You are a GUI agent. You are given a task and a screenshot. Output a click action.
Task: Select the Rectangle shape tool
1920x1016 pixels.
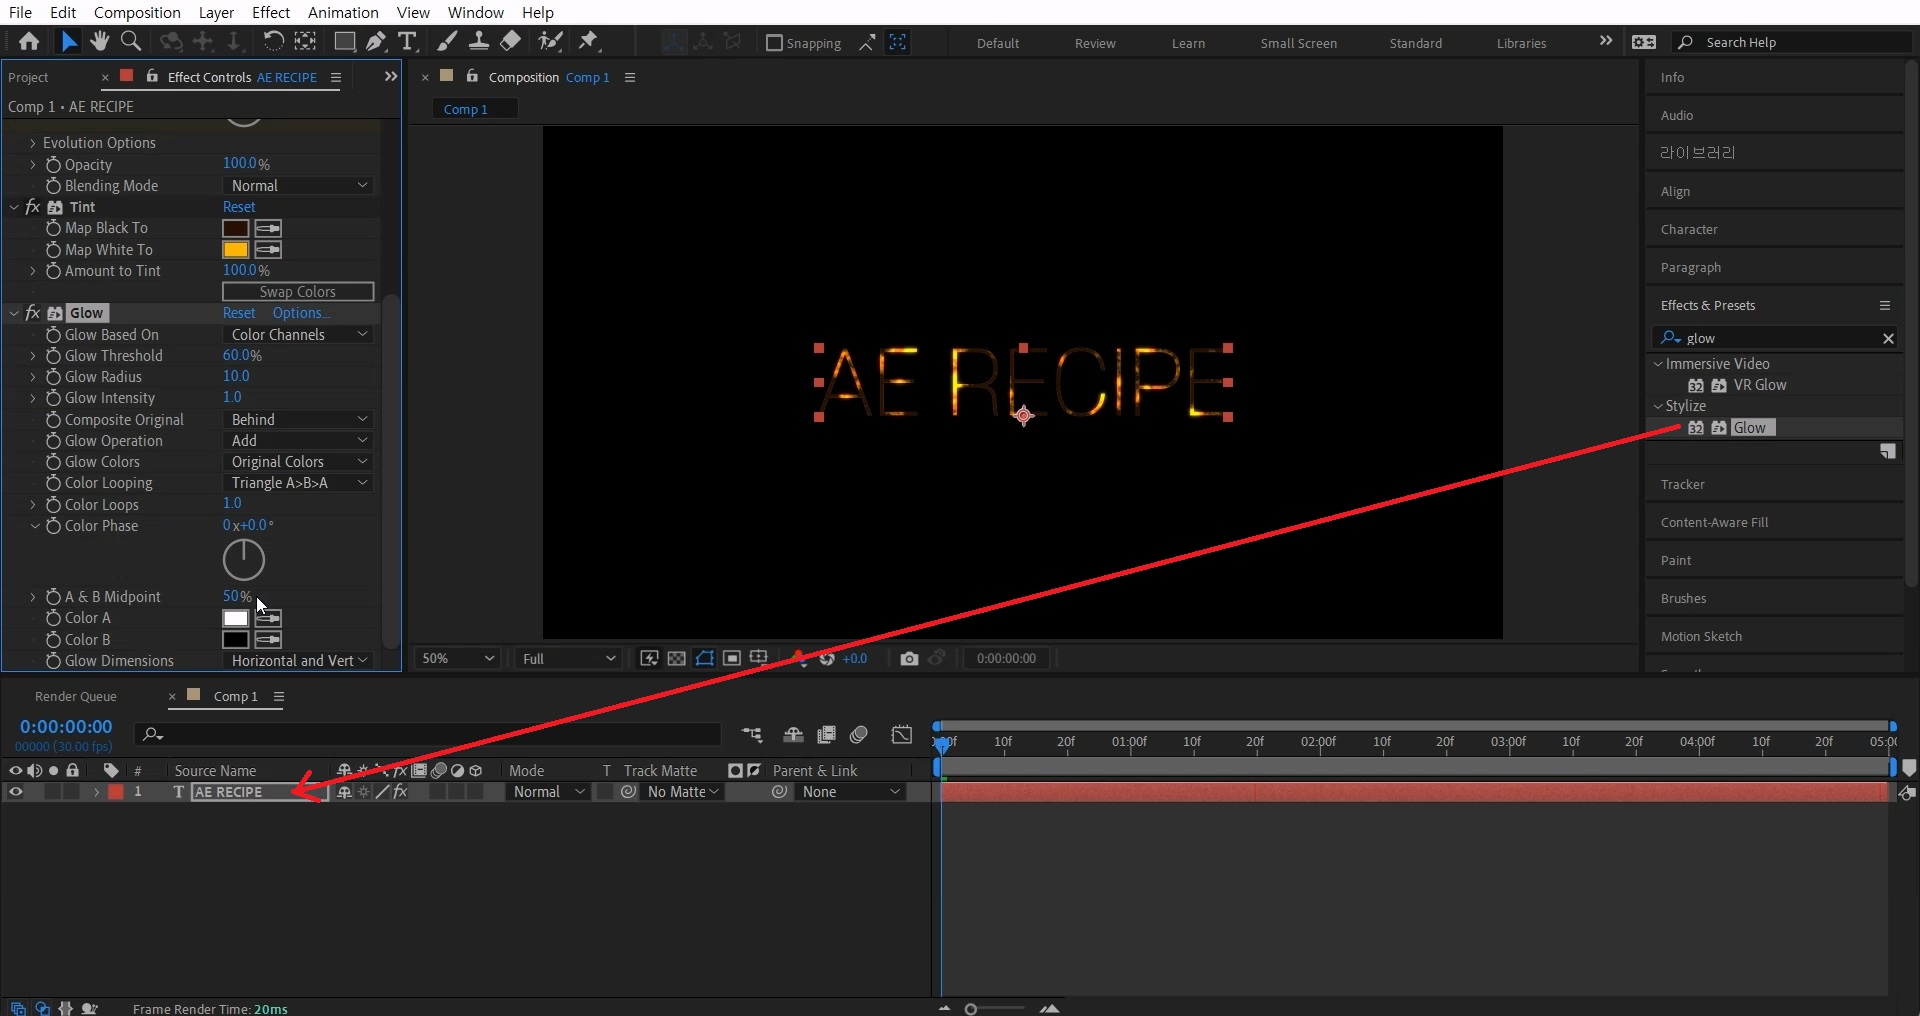[344, 41]
